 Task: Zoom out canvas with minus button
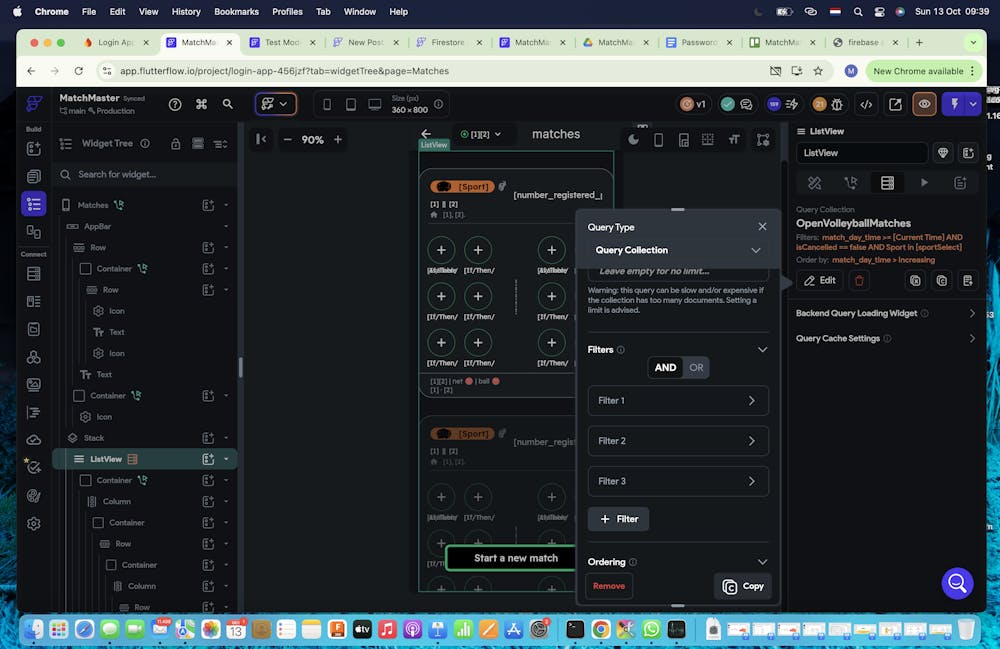pos(288,139)
